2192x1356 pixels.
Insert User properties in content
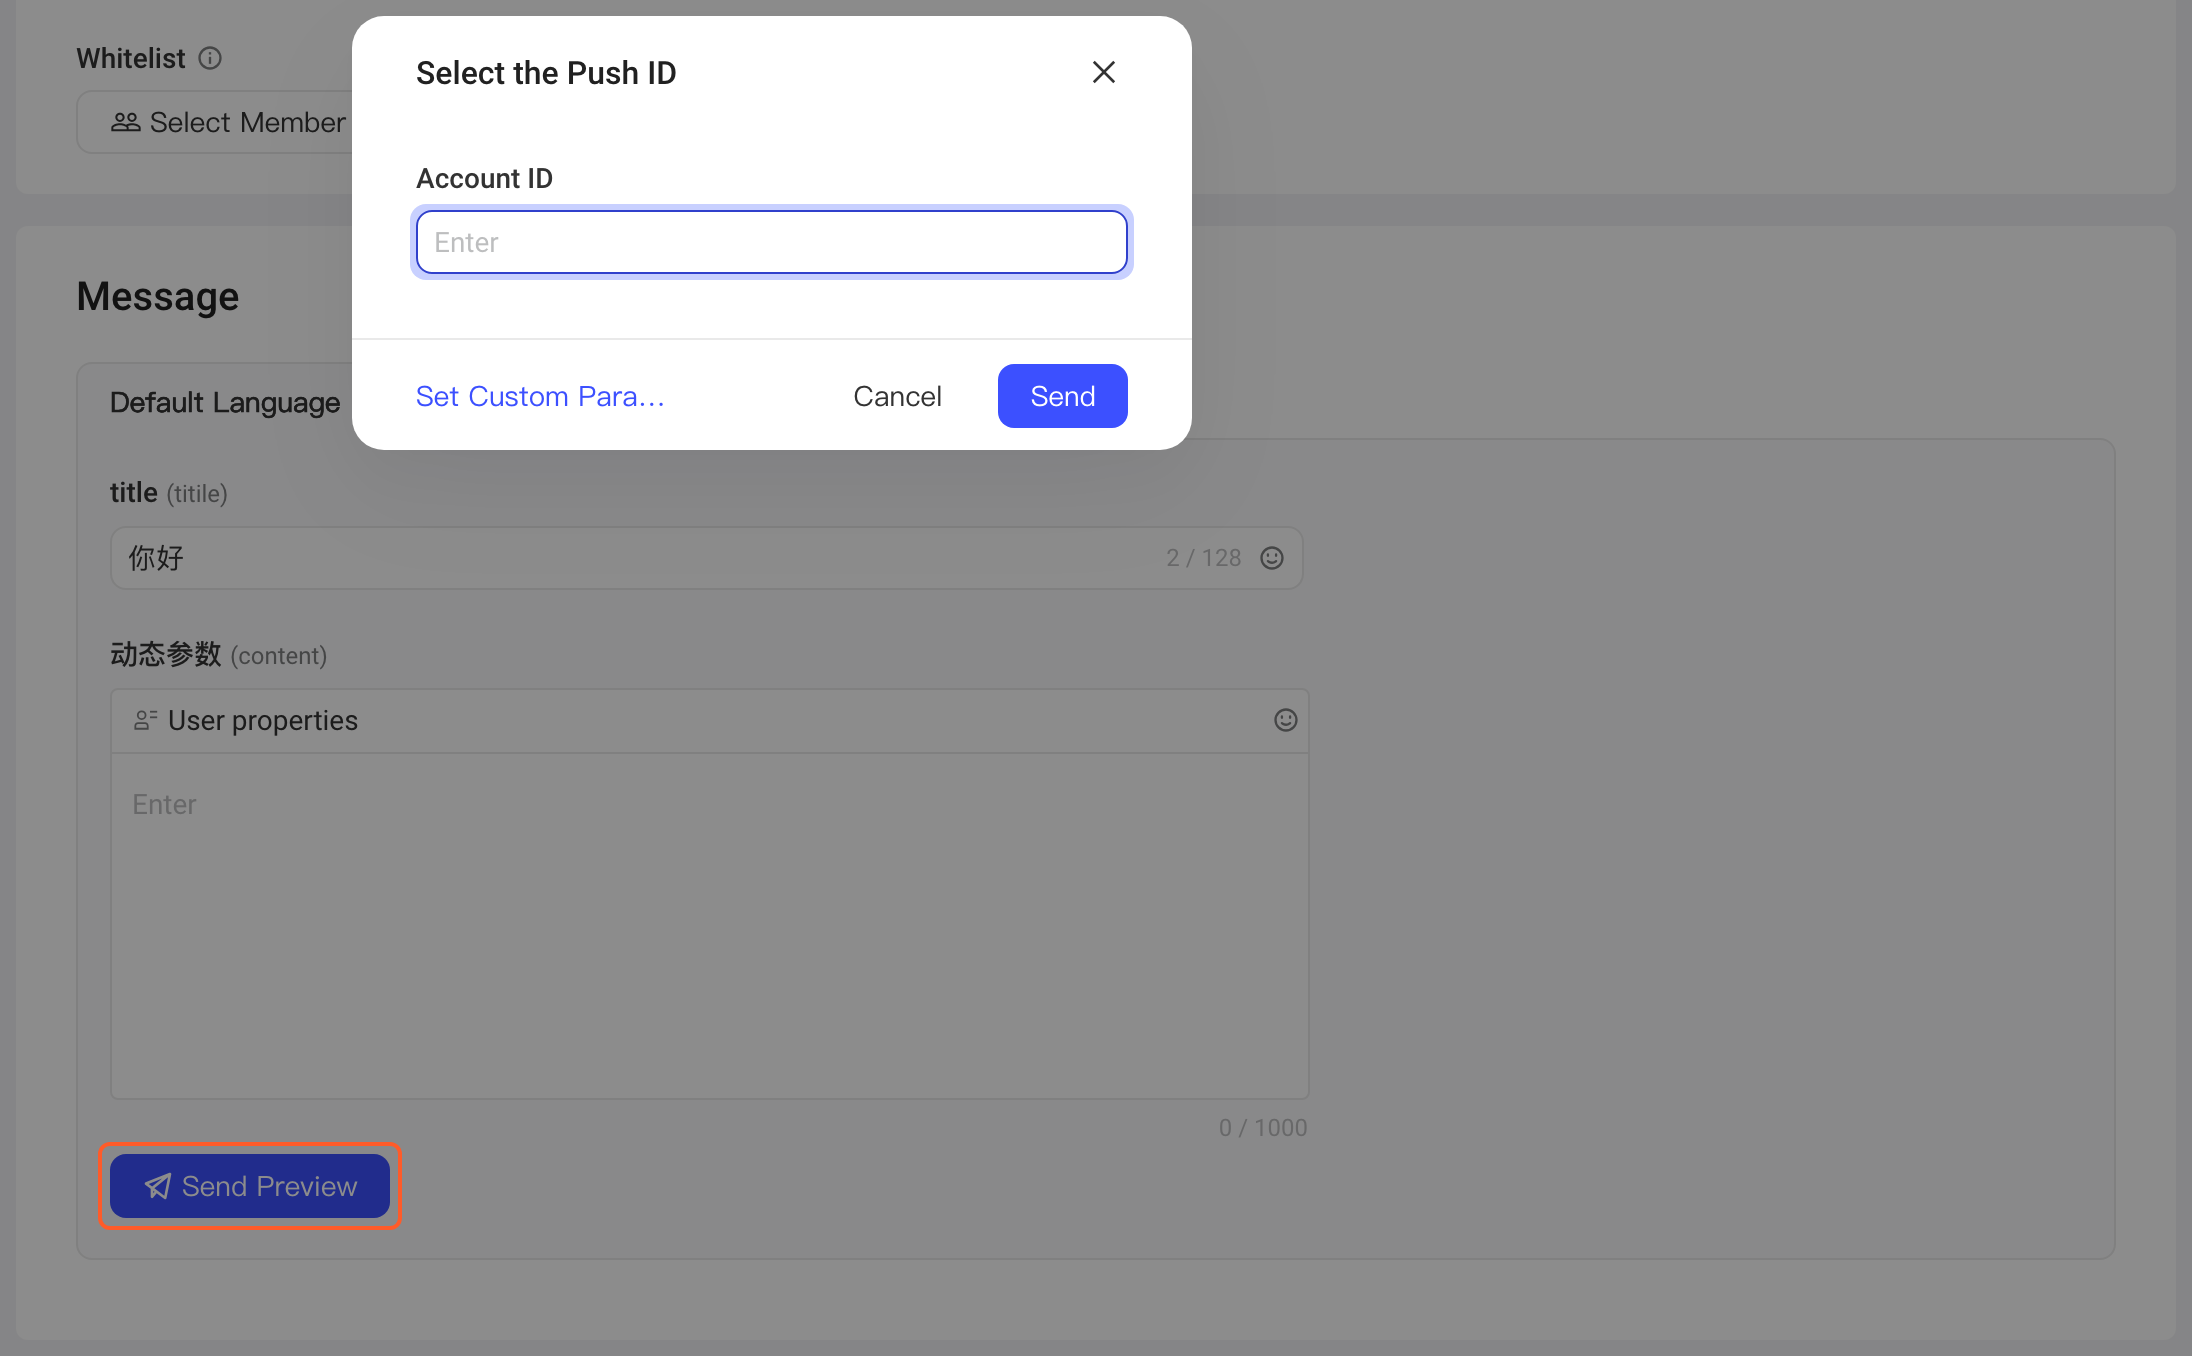pyautogui.click(x=246, y=720)
